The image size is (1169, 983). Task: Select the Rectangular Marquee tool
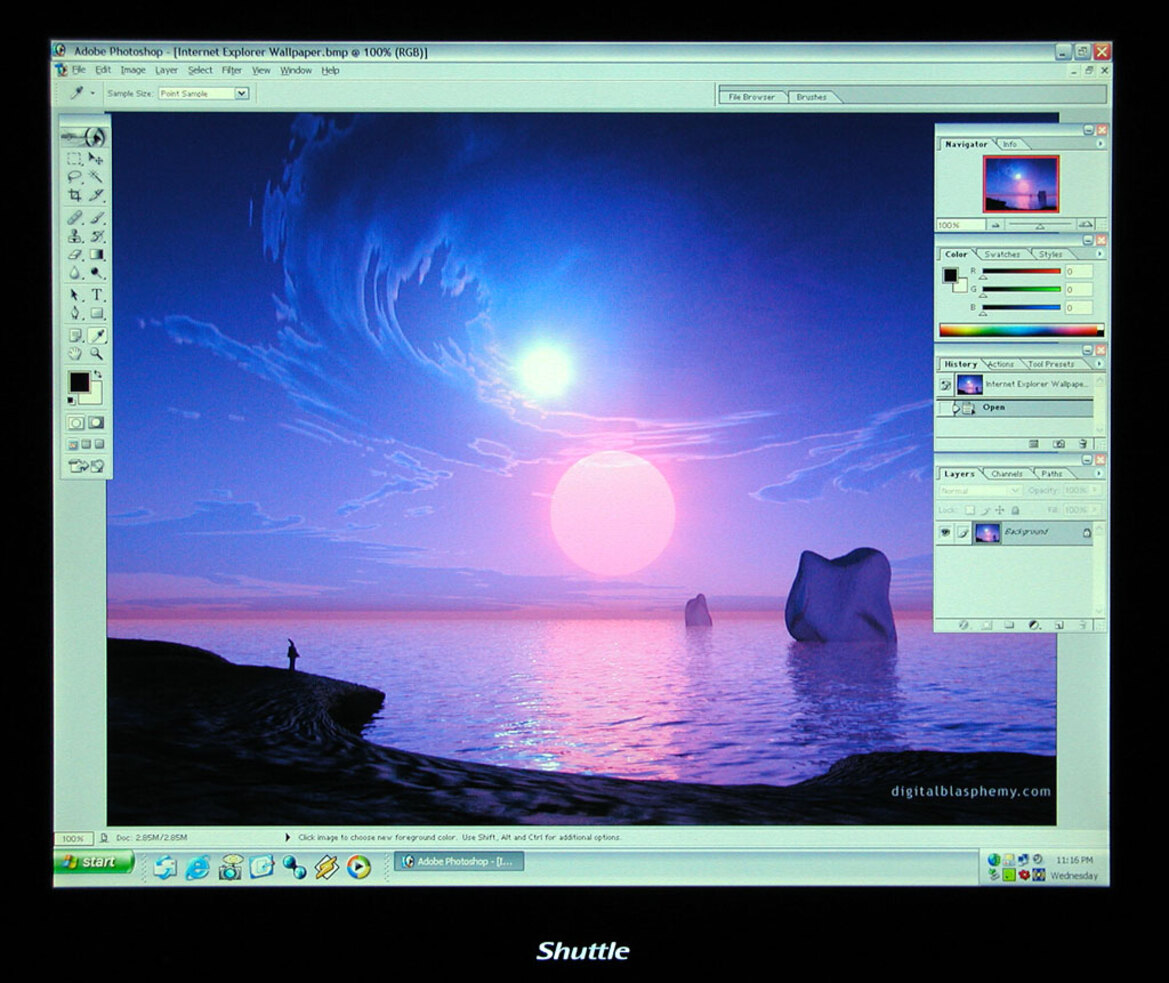click(x=75, y=159)
